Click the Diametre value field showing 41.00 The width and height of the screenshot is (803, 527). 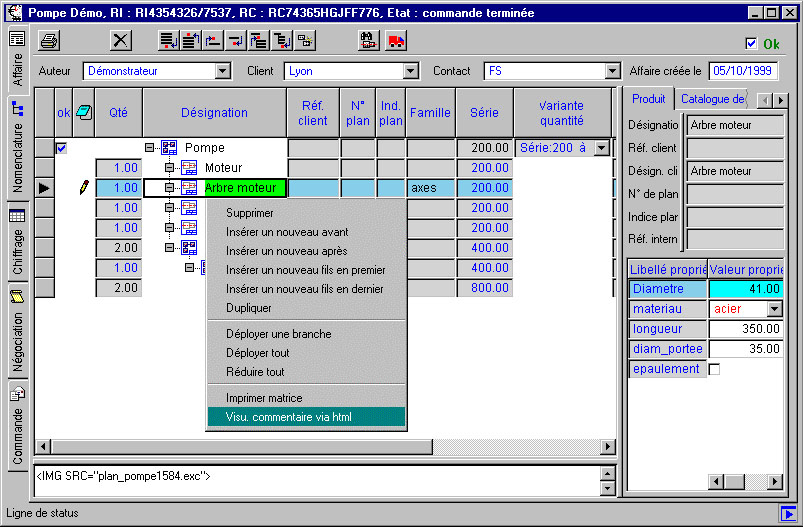pos(744,289)
